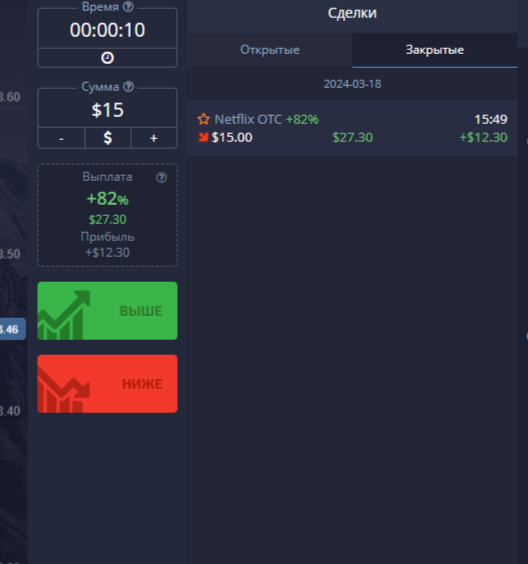
Task: Click the dollar currency switch button
Action: 108,138
